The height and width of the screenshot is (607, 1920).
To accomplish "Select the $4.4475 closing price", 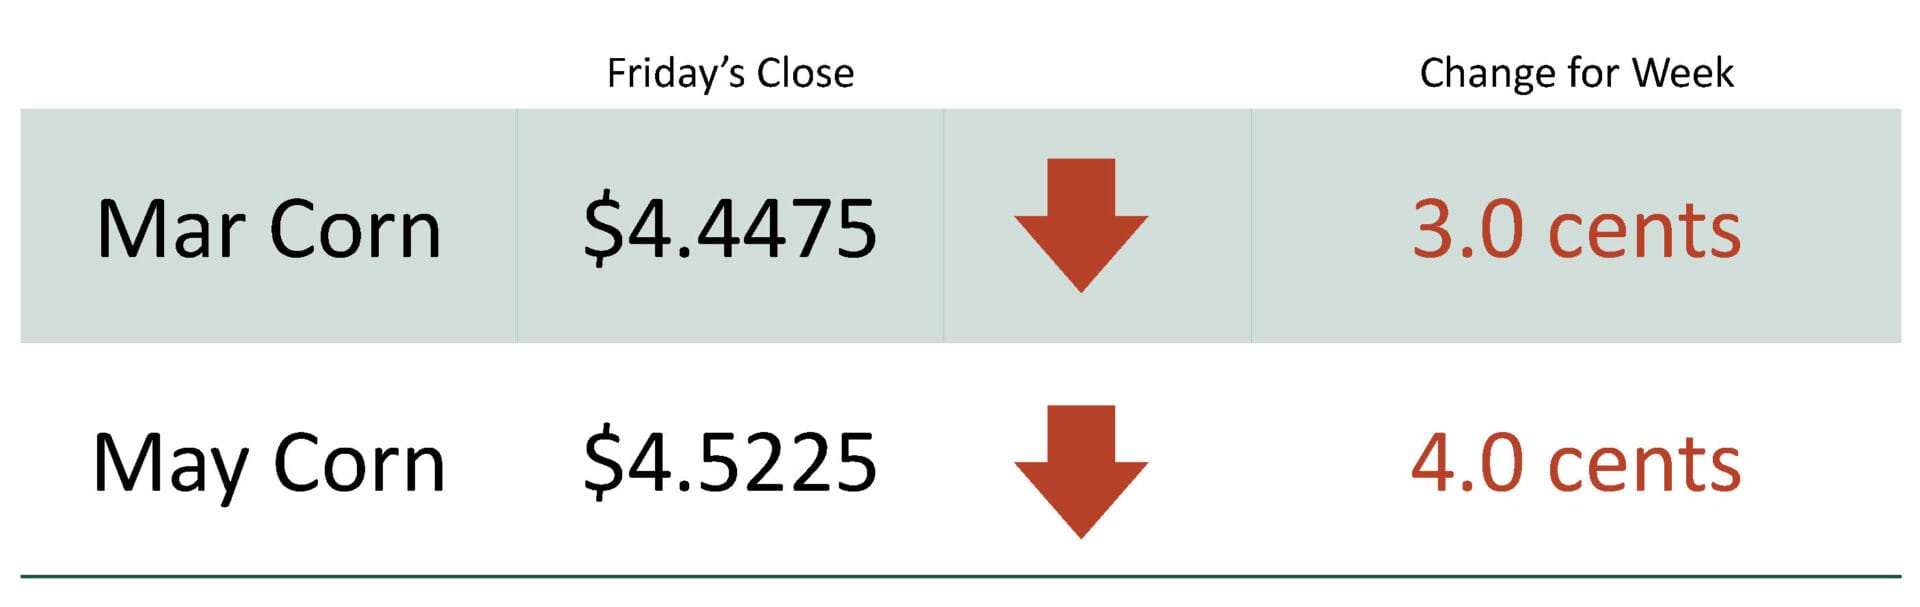I will (x=730, y=230).
